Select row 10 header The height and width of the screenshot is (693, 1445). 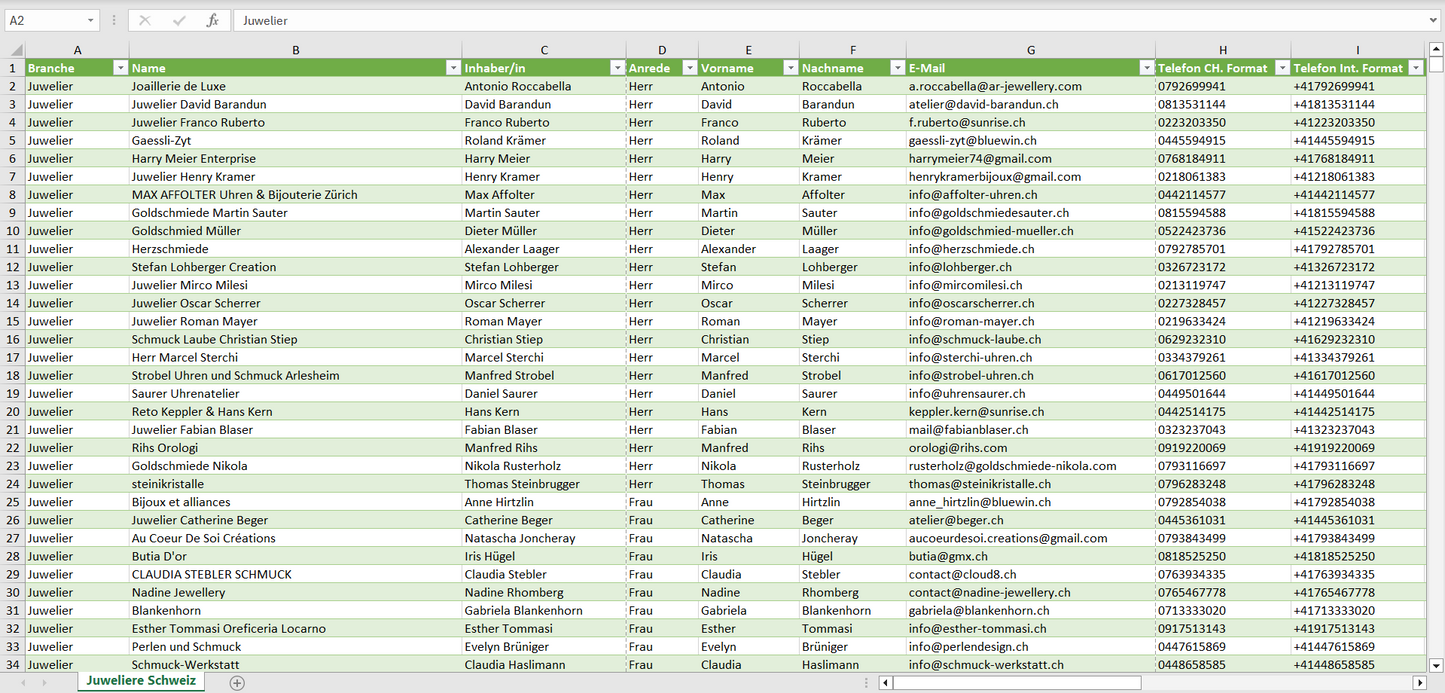[13, 231]
